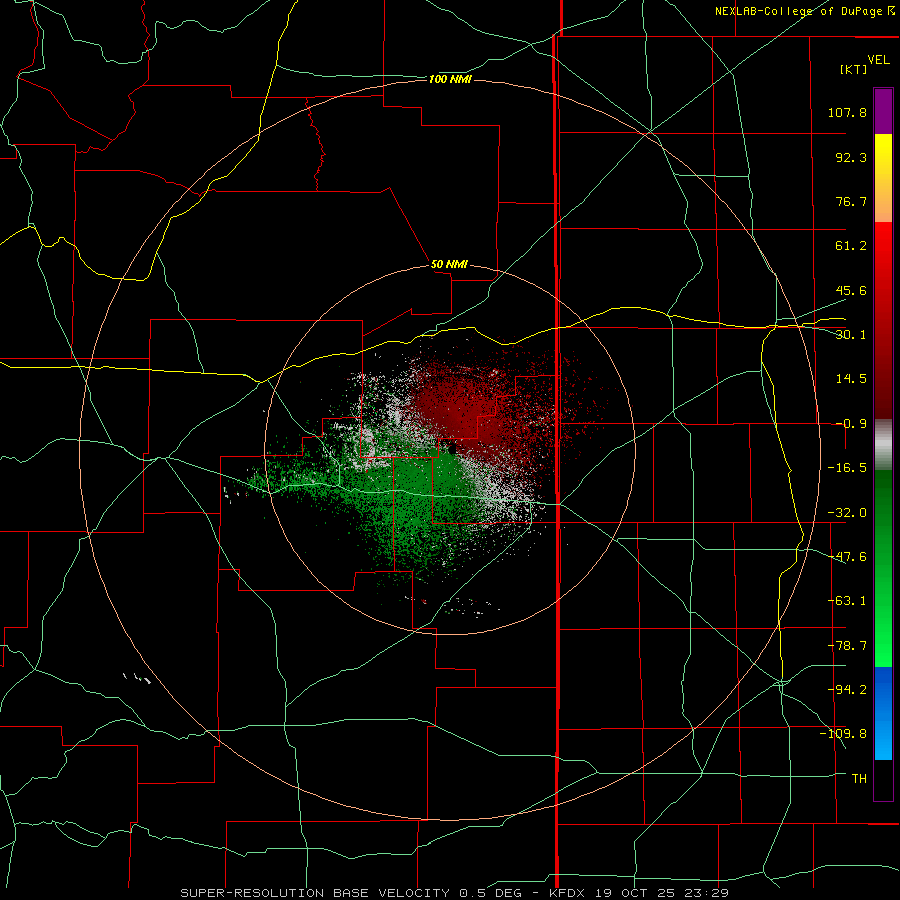This screenshot has height=900, width=900.
Task: Select the 76.7 scale value
Action: [851, 201]
